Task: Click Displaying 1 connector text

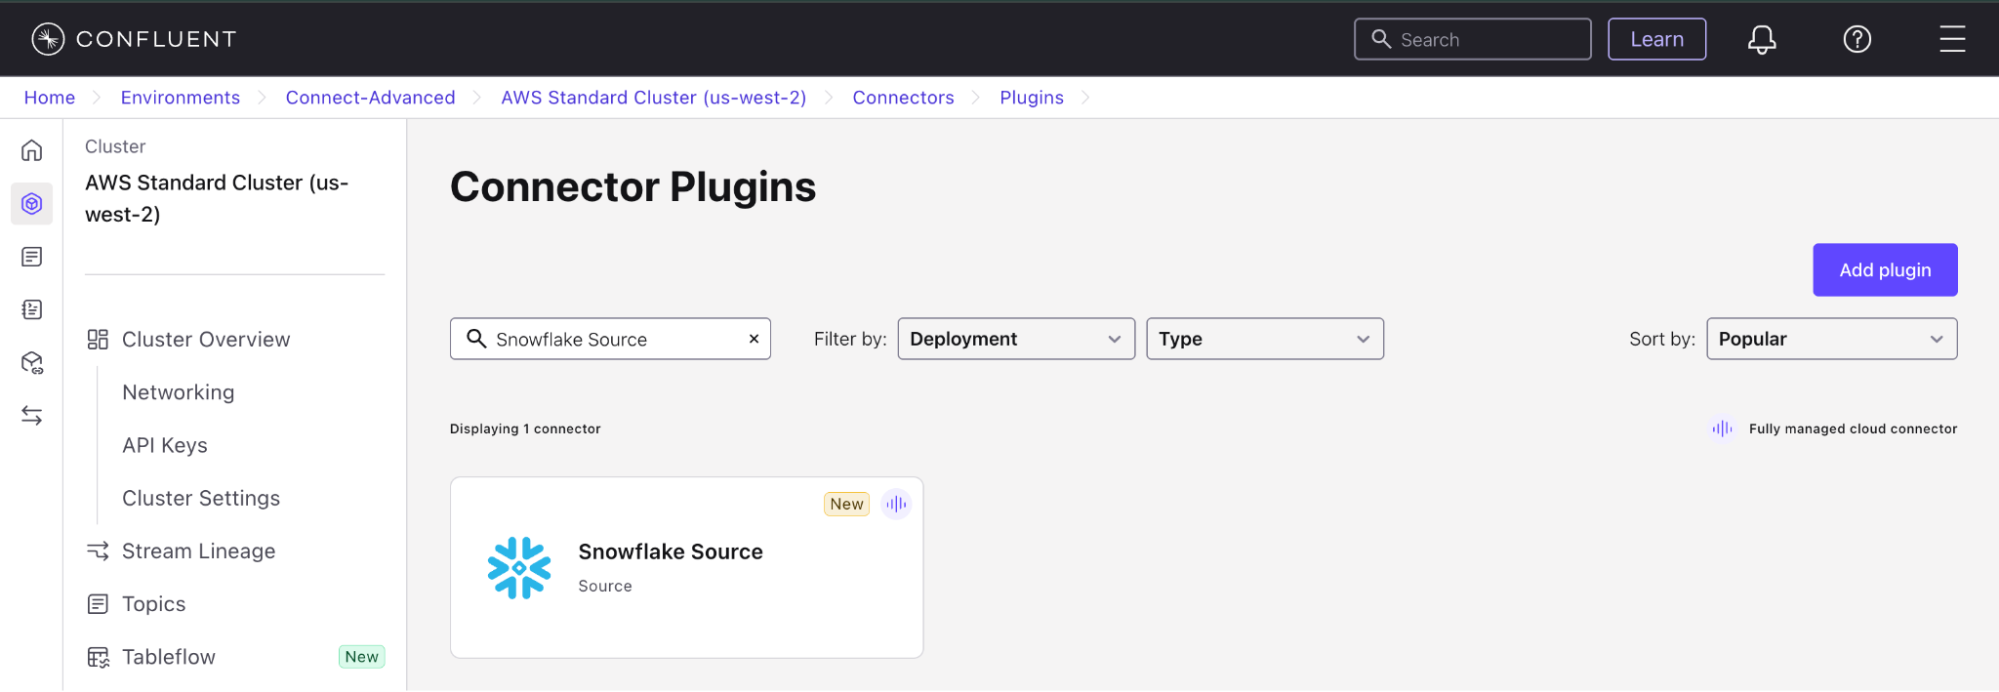Action: (525, 429)
